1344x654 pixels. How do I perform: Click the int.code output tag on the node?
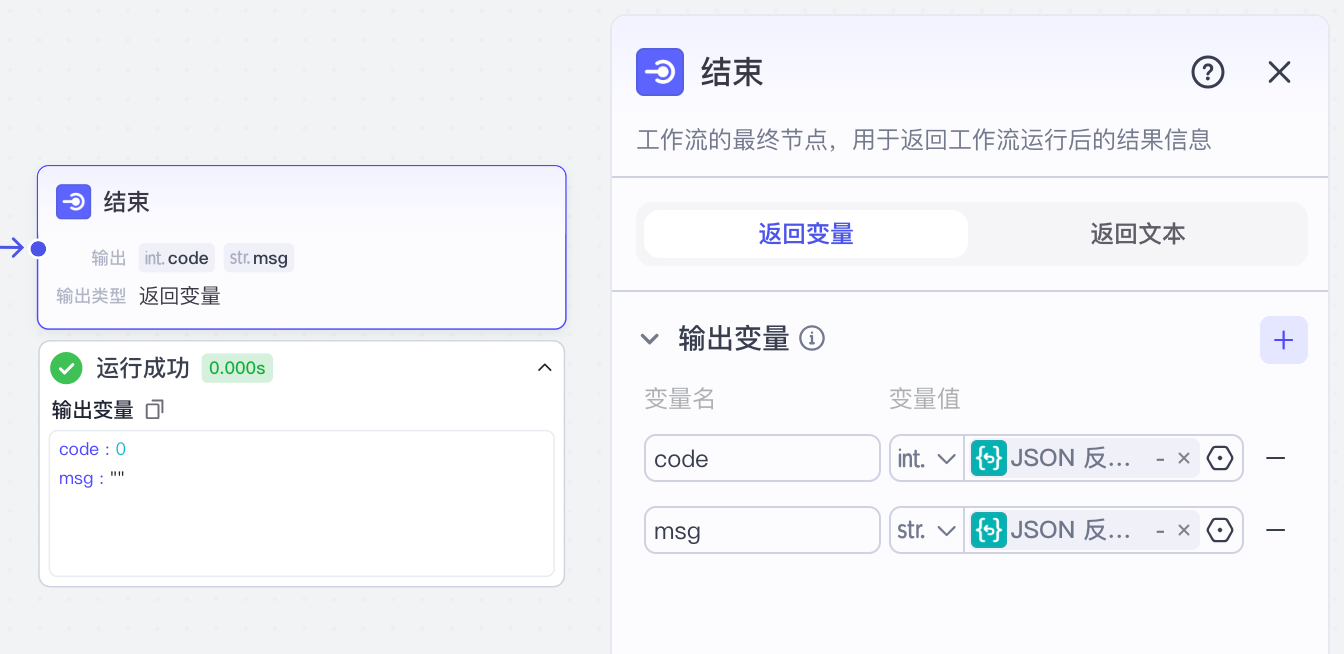(x=176, y=257)
